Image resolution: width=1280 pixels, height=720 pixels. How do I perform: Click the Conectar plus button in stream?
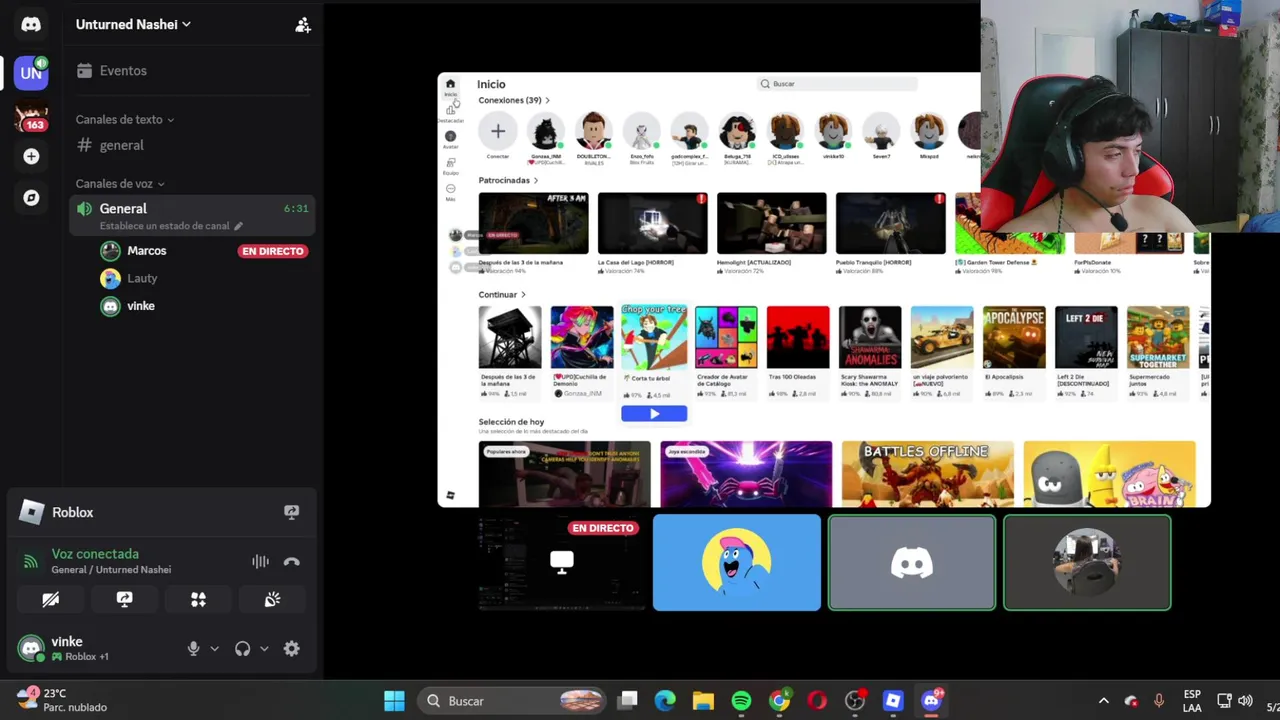pos(497,131)
